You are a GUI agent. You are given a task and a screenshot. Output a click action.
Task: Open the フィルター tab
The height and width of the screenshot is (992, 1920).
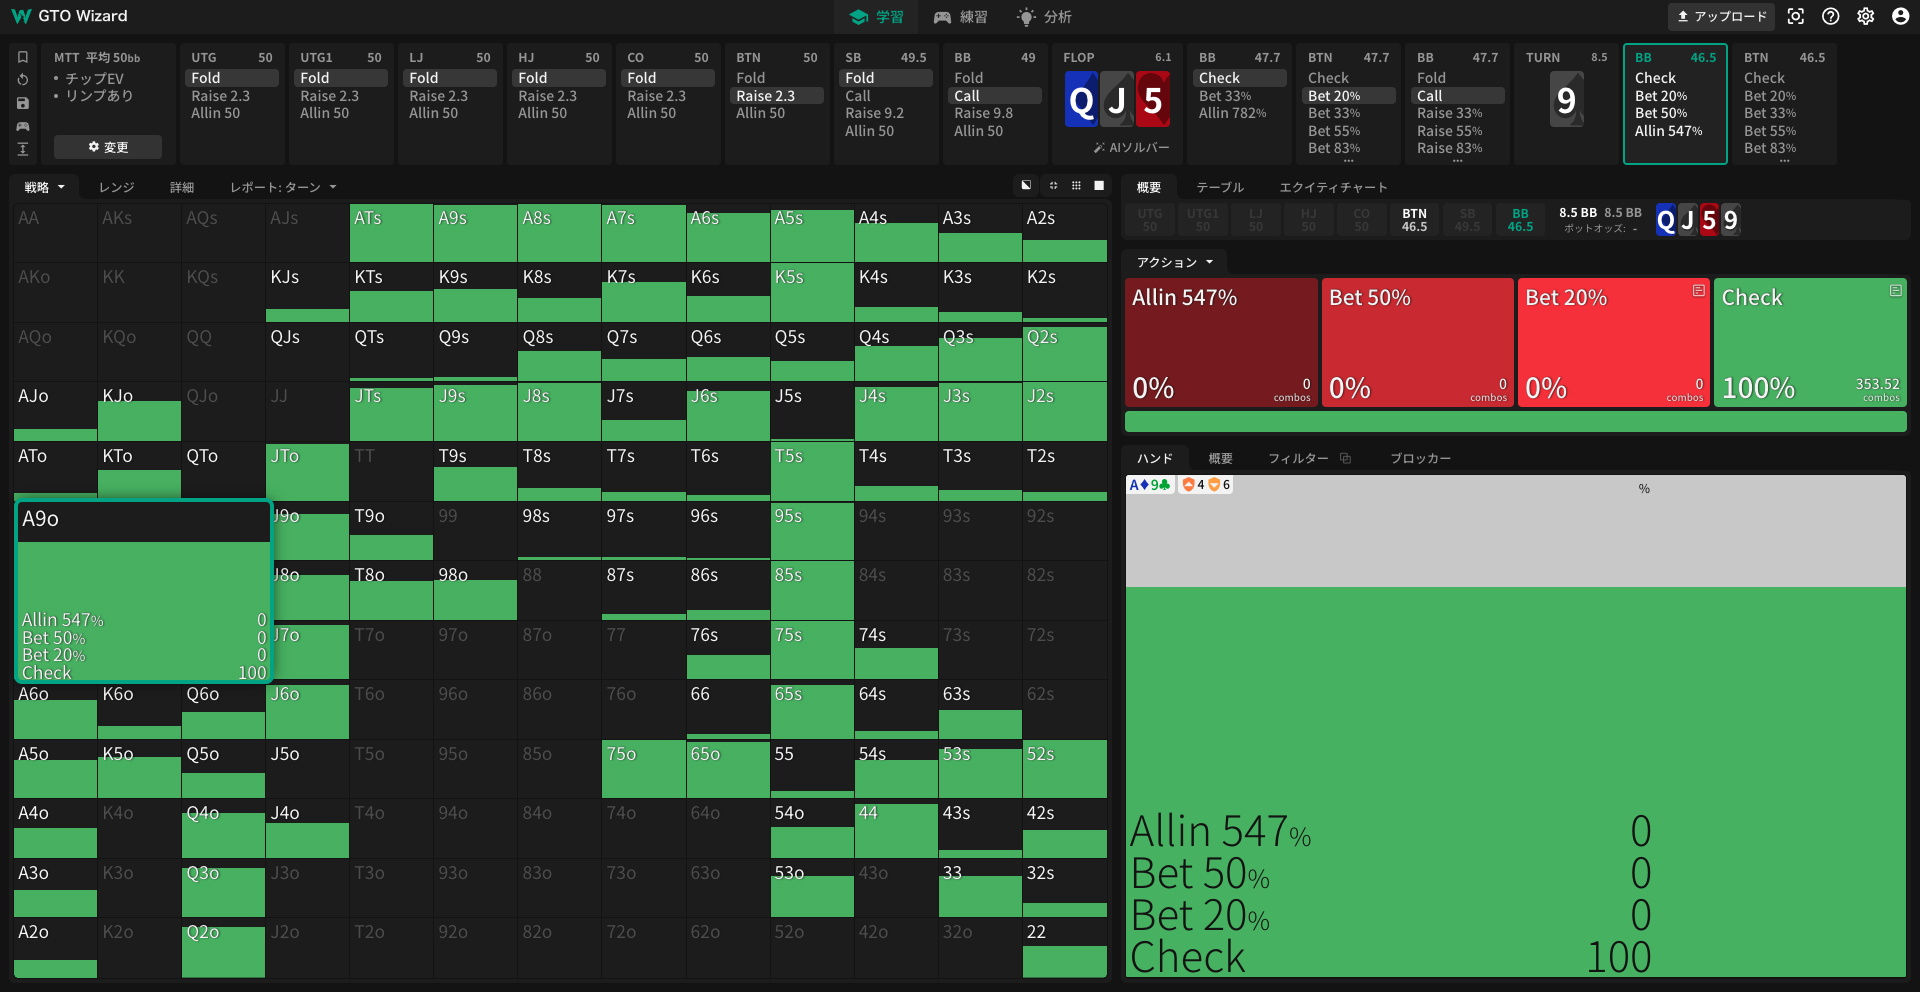click(1298, 458)
